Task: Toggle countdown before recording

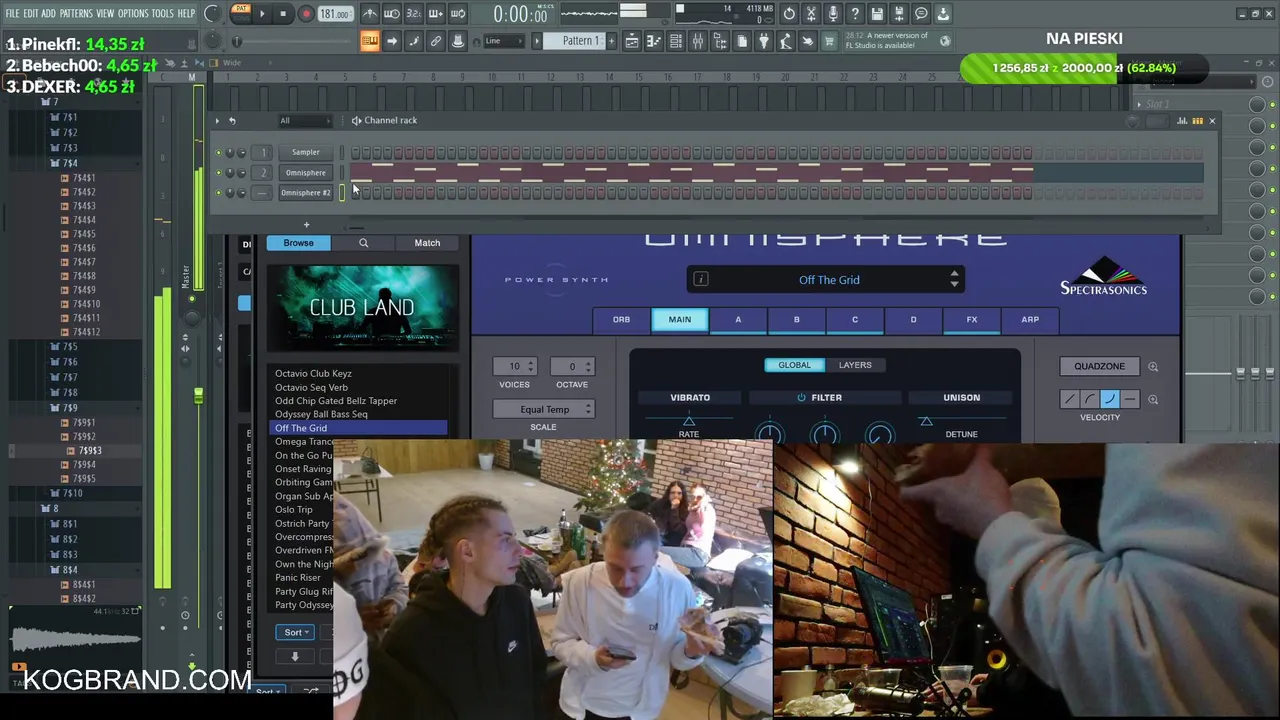Action: [x=413, y=14]
